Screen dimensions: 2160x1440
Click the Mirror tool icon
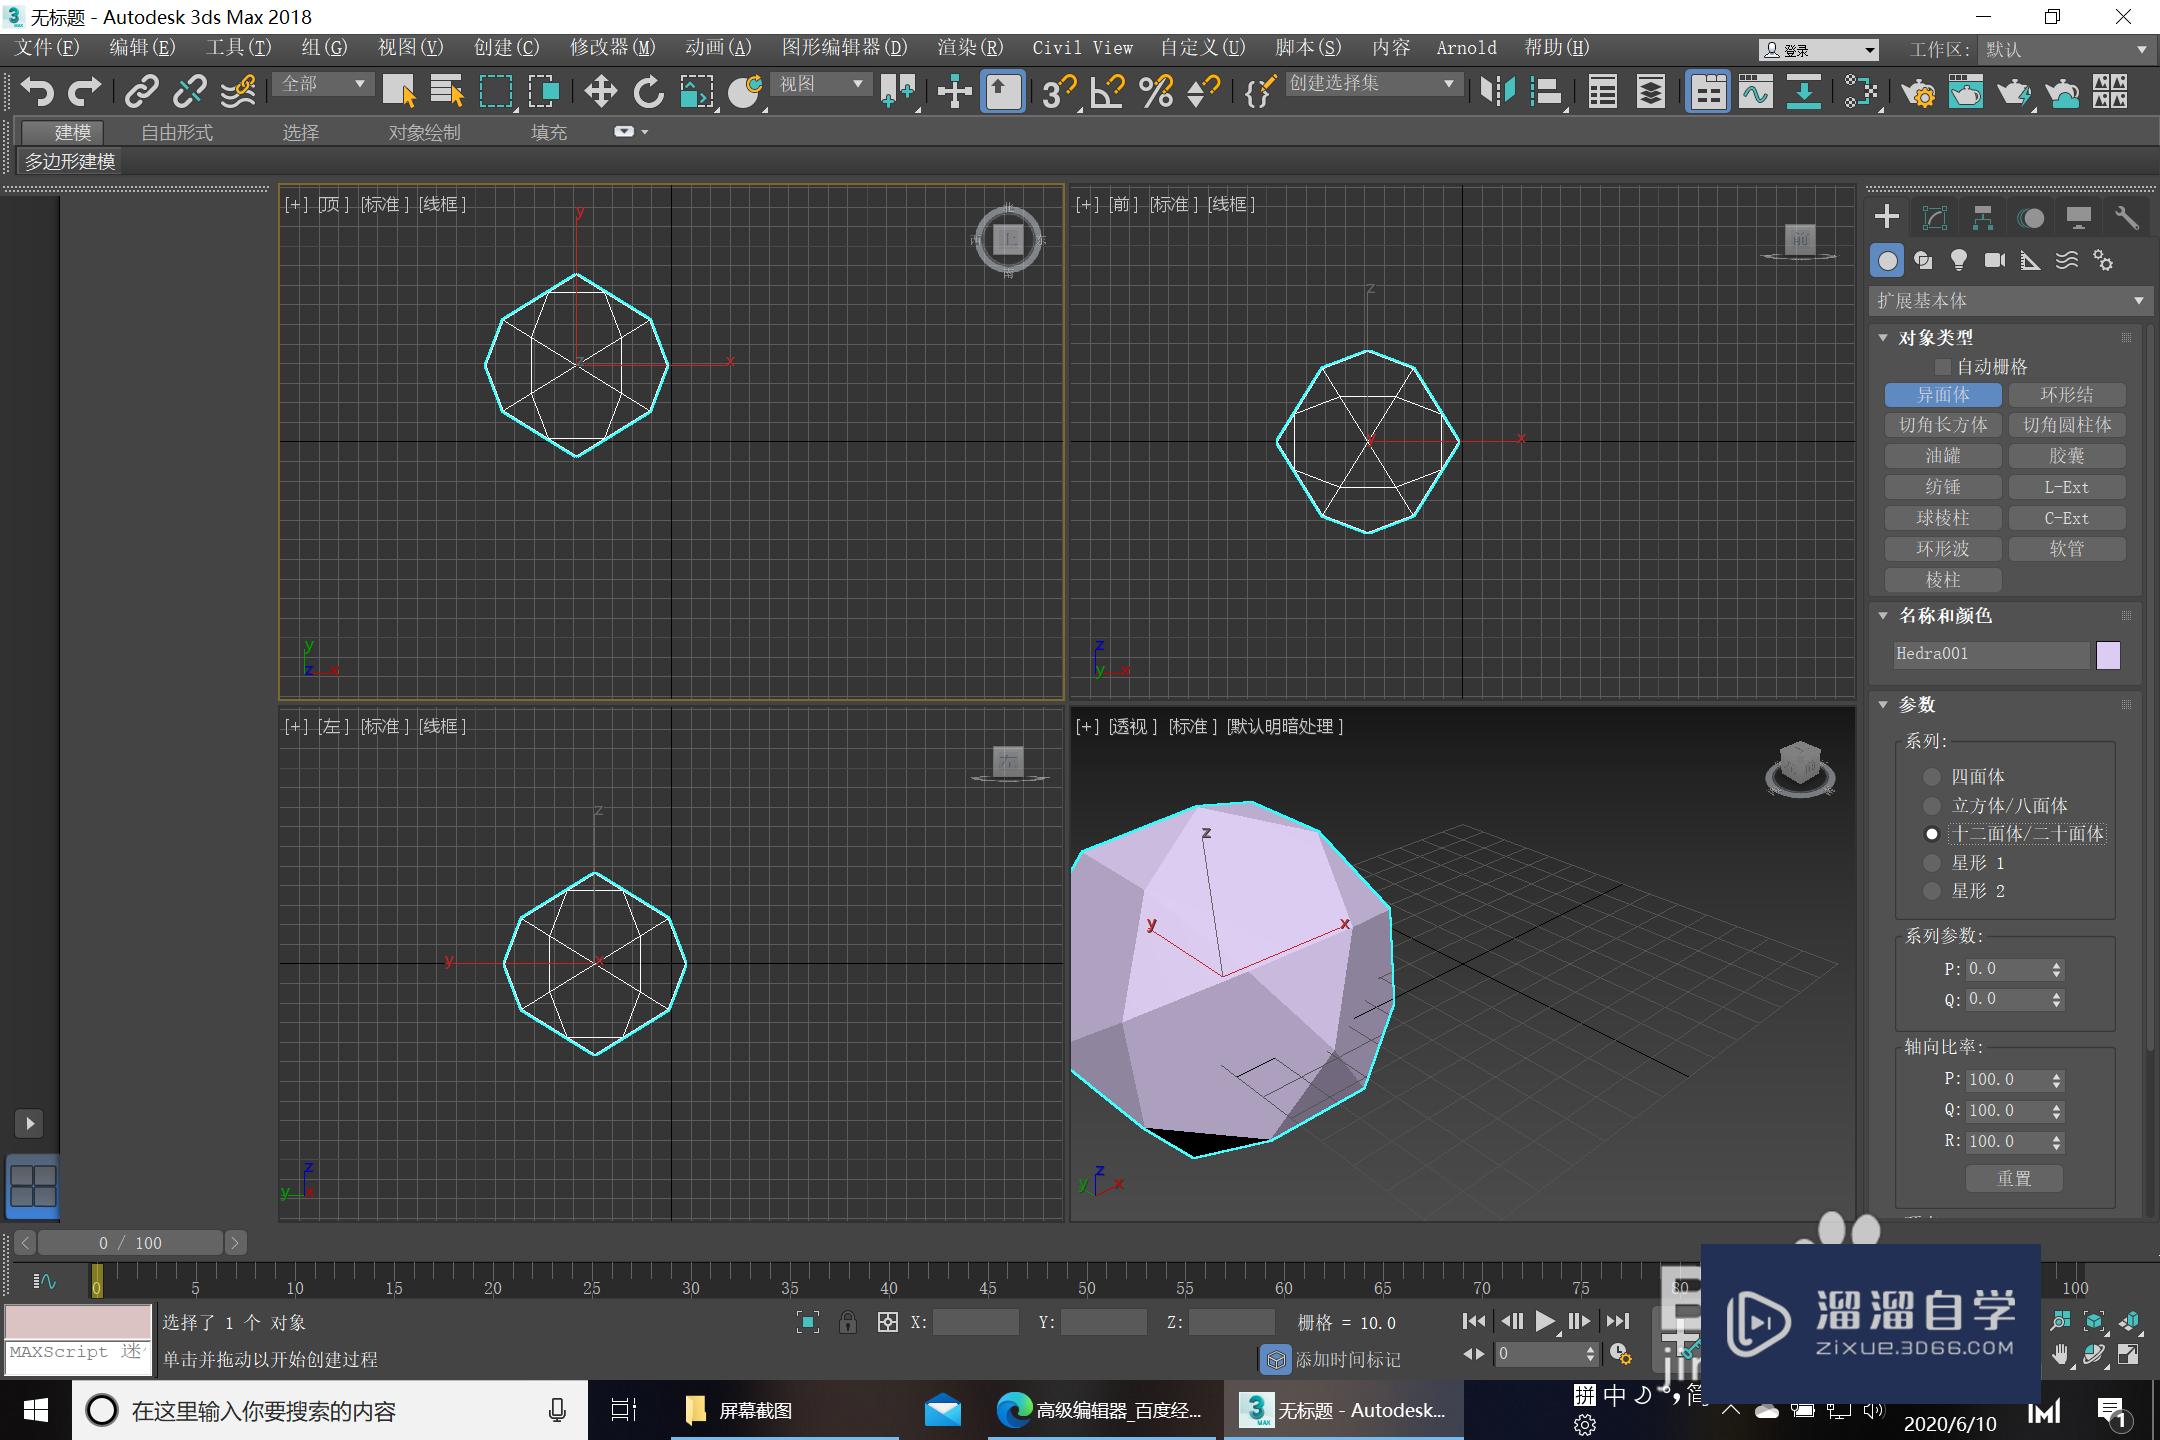point(1498,92)
